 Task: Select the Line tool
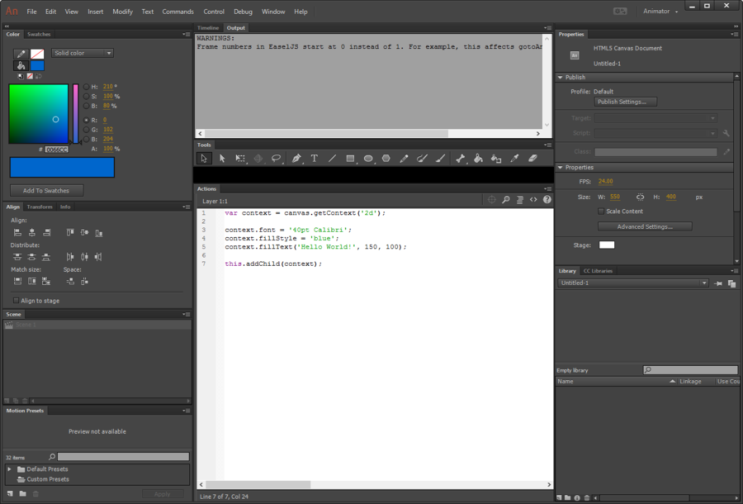coord(332,158)
